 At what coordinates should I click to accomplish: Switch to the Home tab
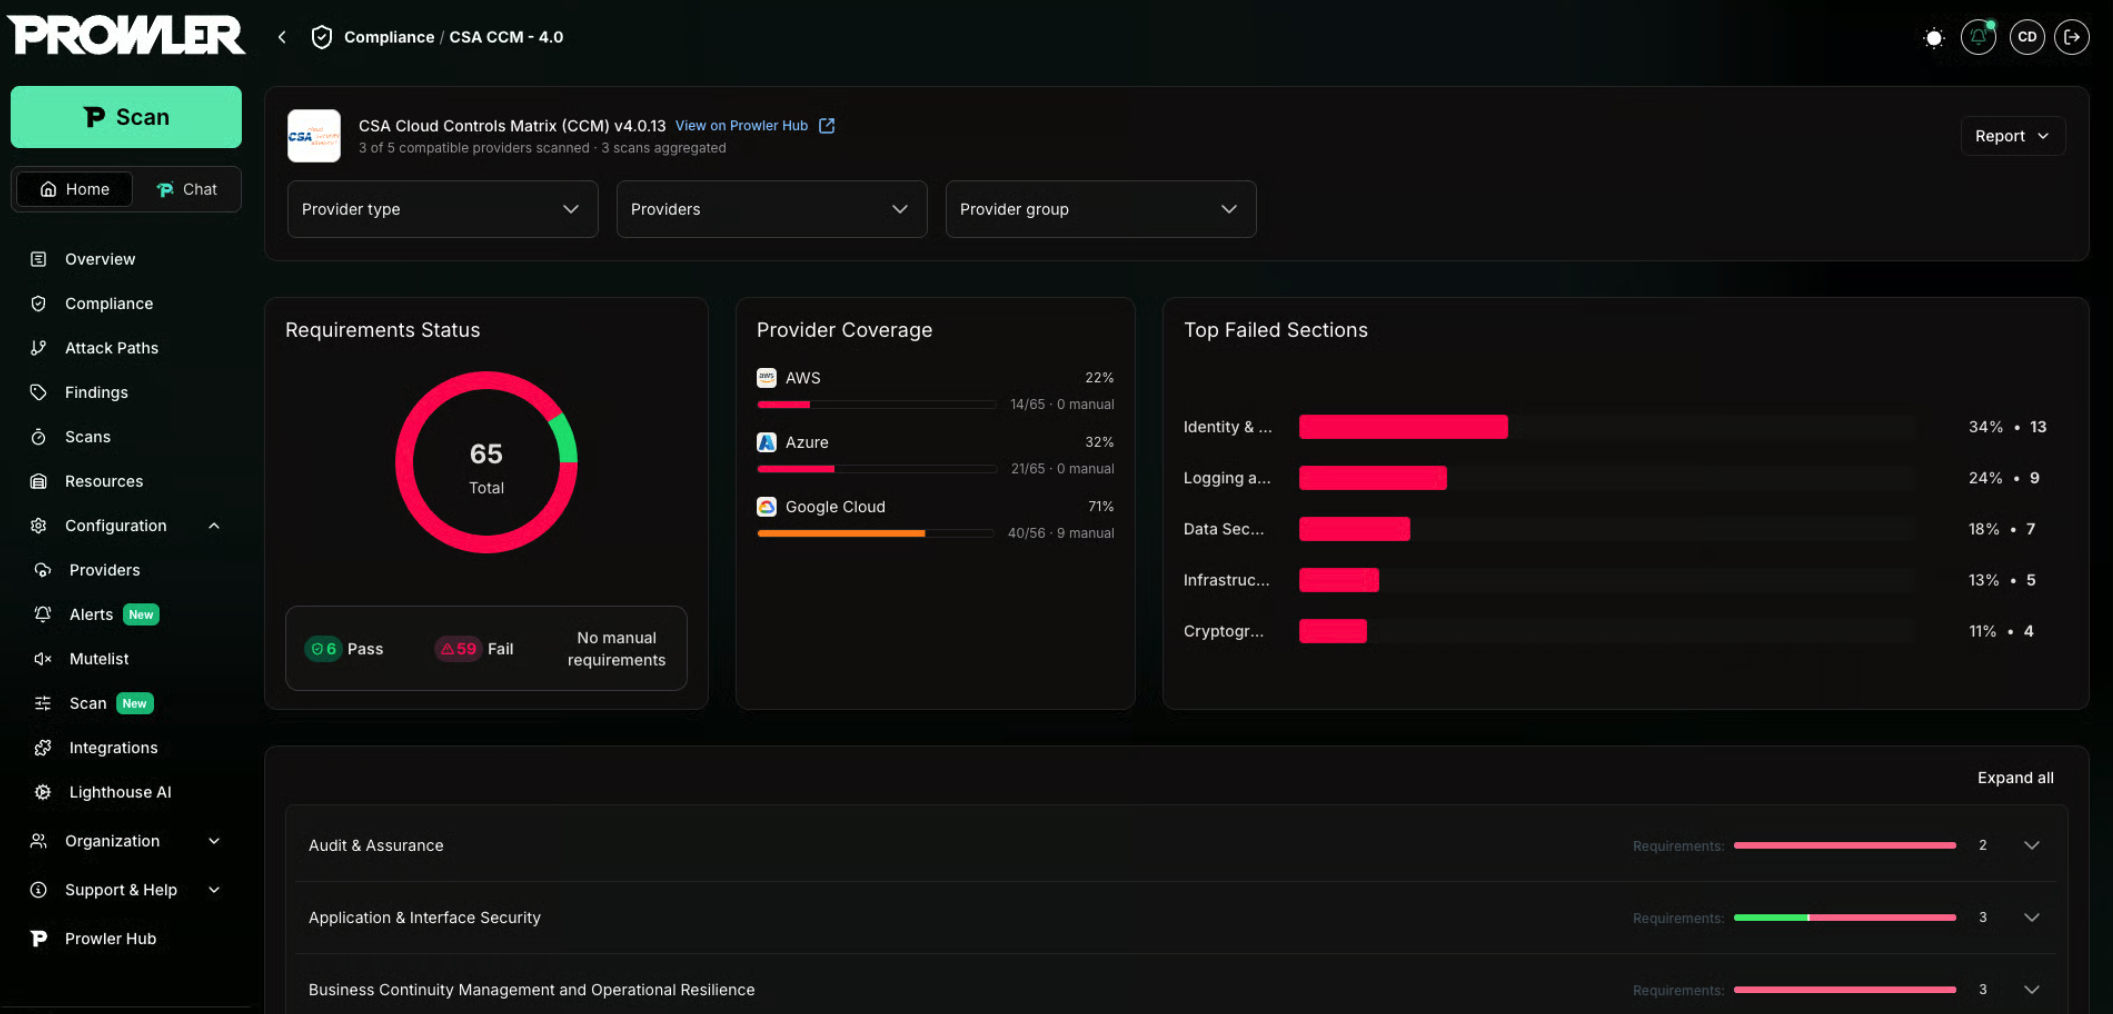coord(75,189)
